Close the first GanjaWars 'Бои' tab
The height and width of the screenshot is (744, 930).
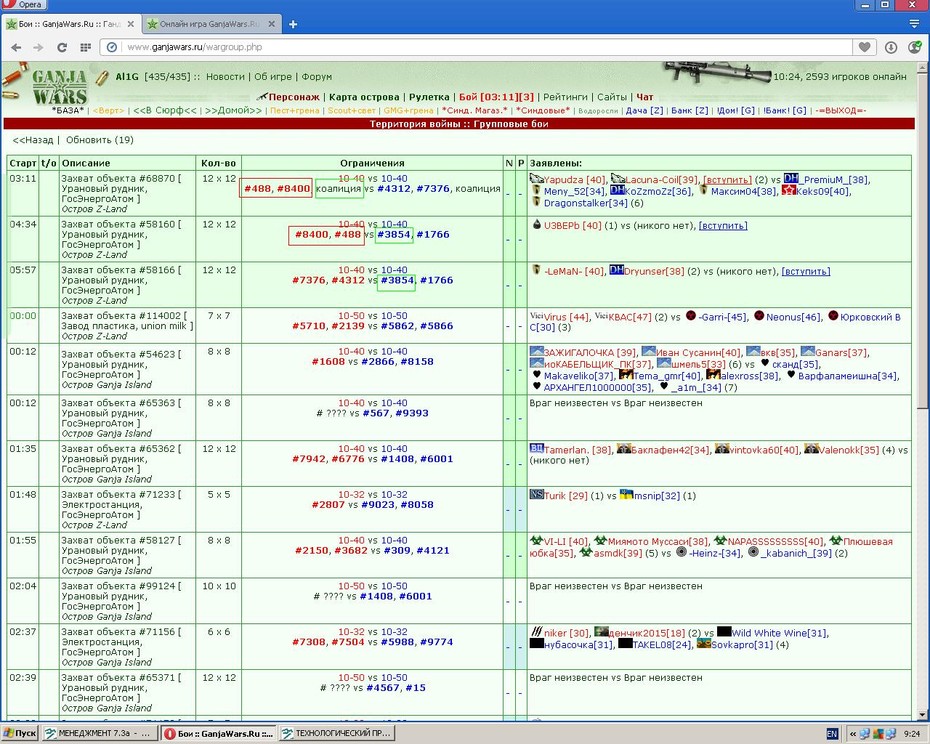tap(130, 24)
